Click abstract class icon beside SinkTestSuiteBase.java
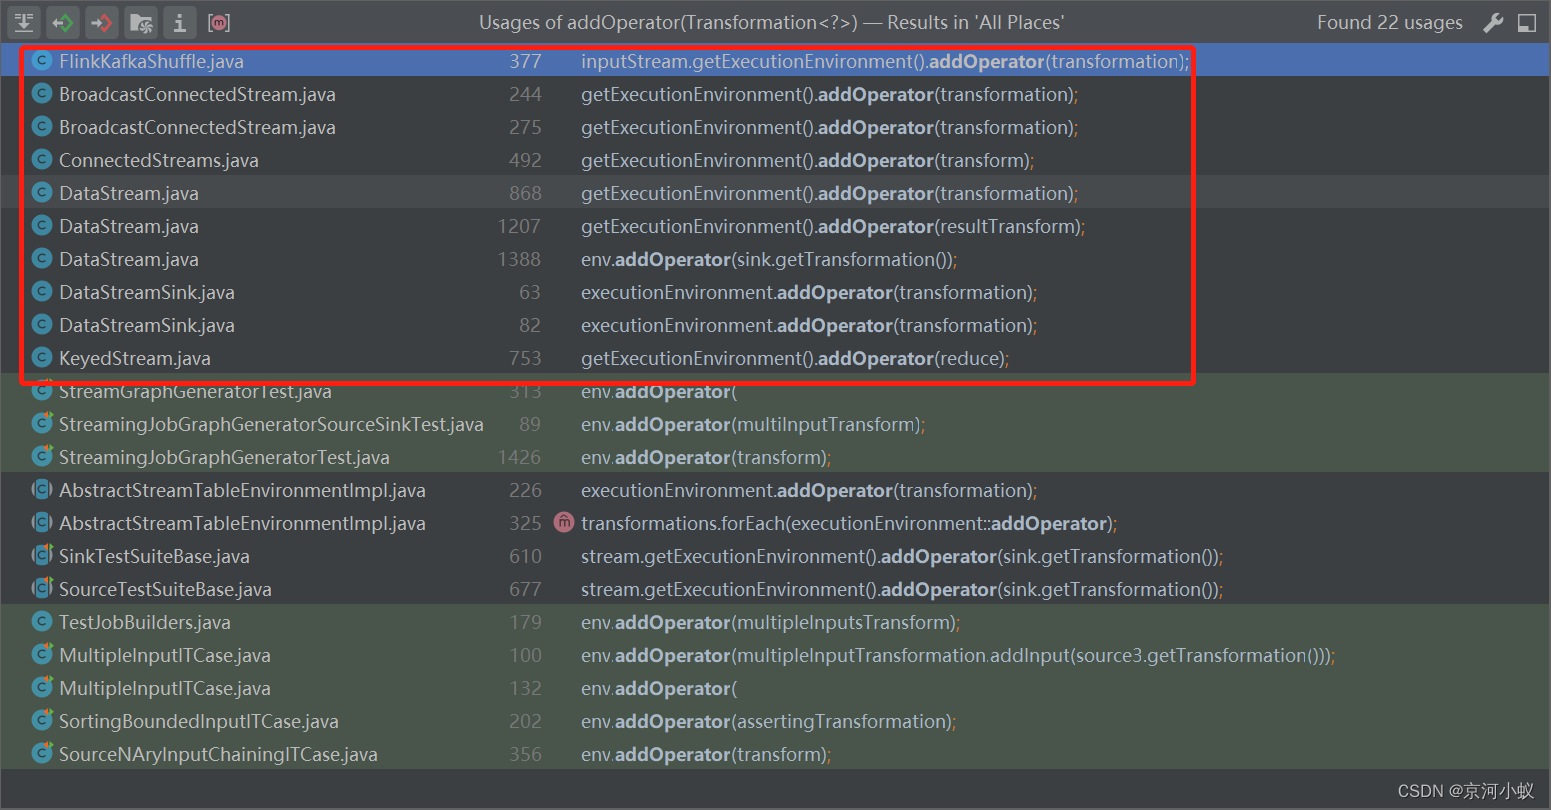1551x810 pixels. 41,556
